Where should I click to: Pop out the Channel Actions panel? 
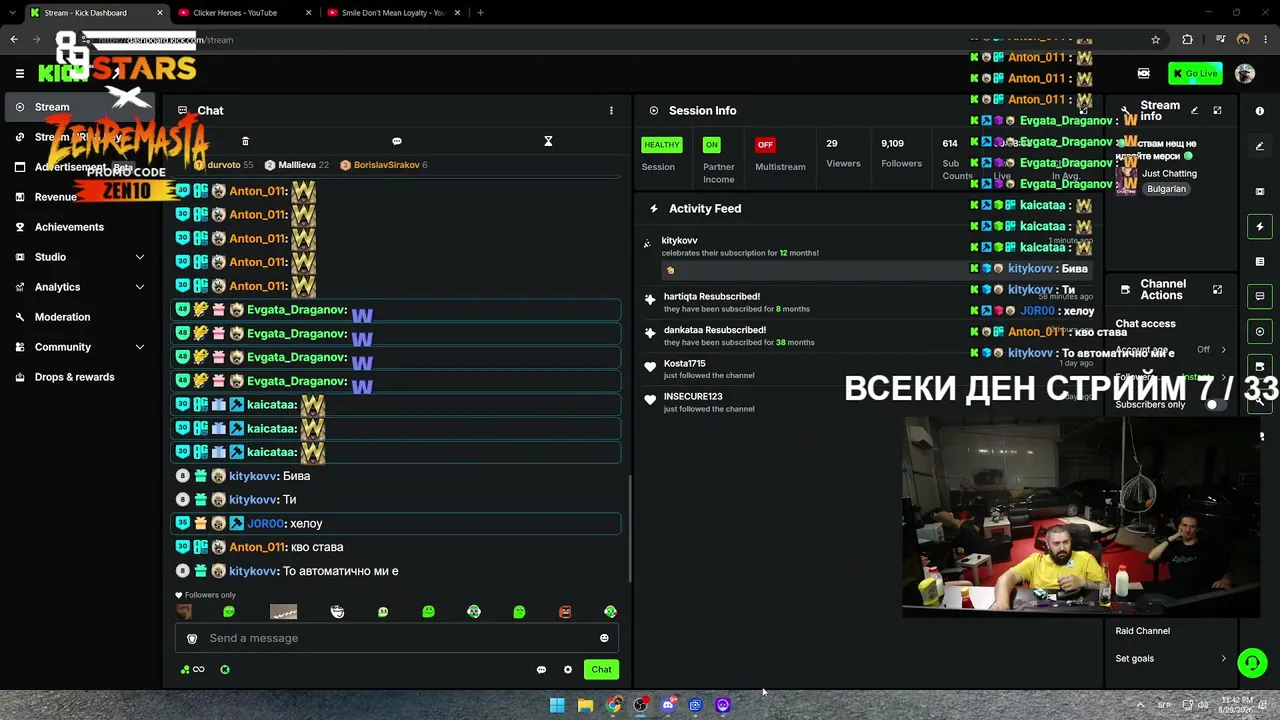(x=1217, y=290)
